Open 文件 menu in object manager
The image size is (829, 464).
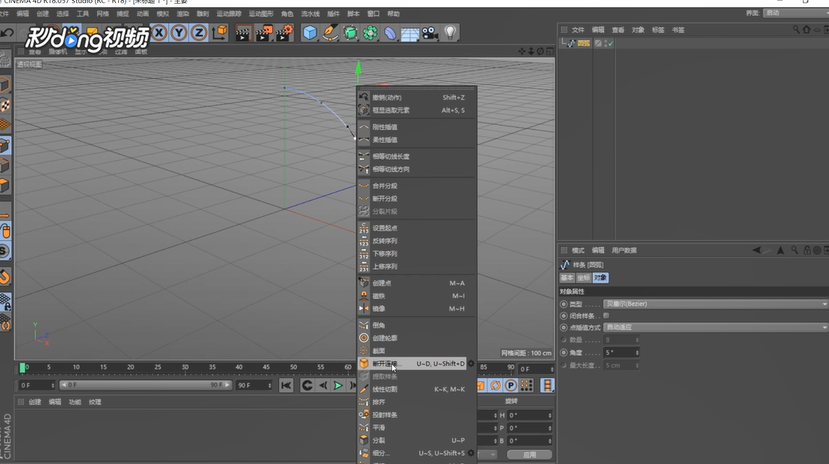pos(578,30)
